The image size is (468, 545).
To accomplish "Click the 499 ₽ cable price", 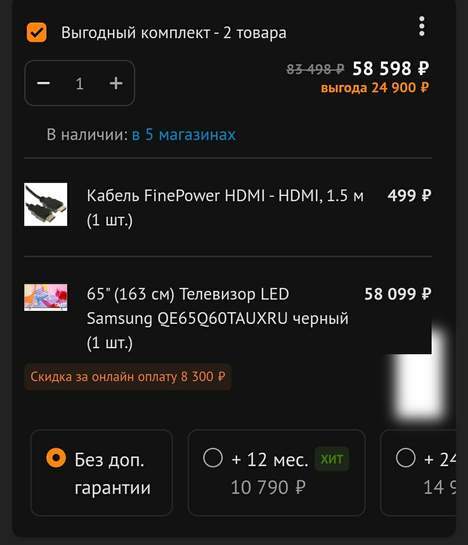I will (x=410, y=195).
